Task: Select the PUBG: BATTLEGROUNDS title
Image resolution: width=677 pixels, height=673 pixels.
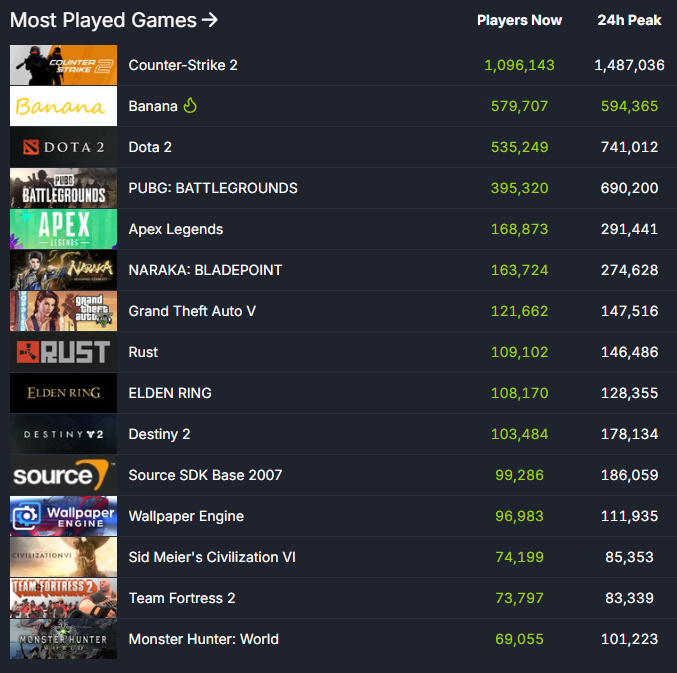Action: [213, 188]
